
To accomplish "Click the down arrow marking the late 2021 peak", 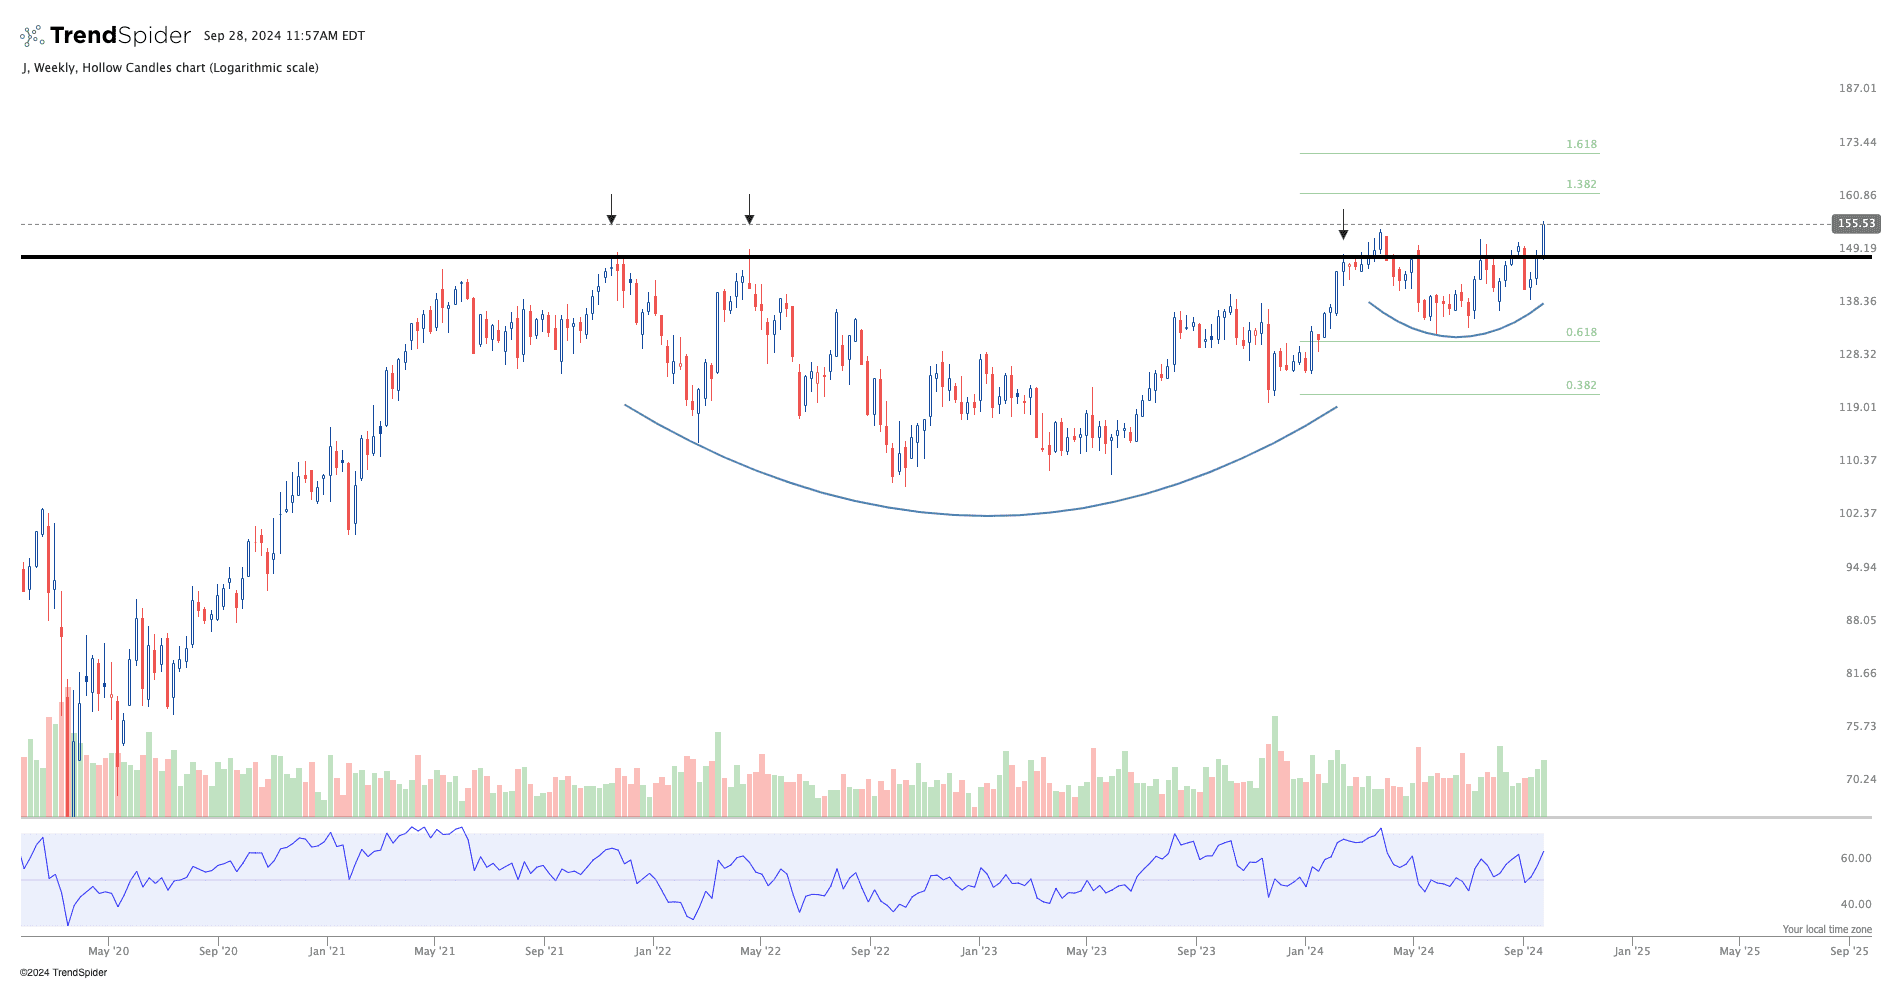I will (x=611, y=210).
